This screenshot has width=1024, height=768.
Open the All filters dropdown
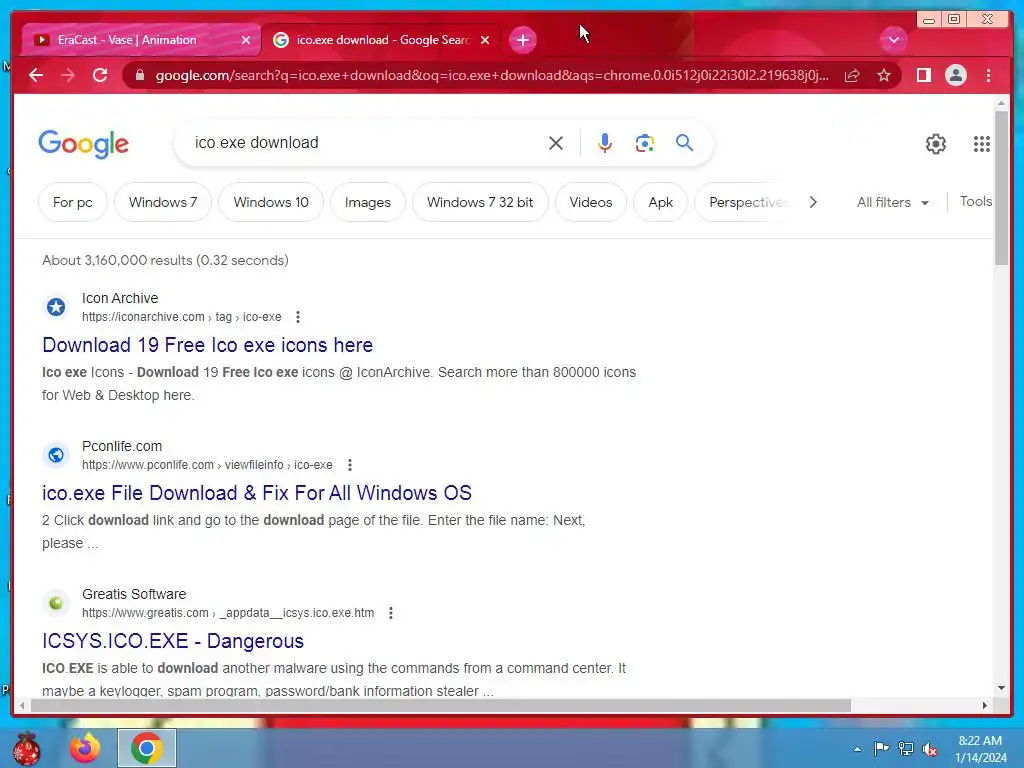click(892, 202)
